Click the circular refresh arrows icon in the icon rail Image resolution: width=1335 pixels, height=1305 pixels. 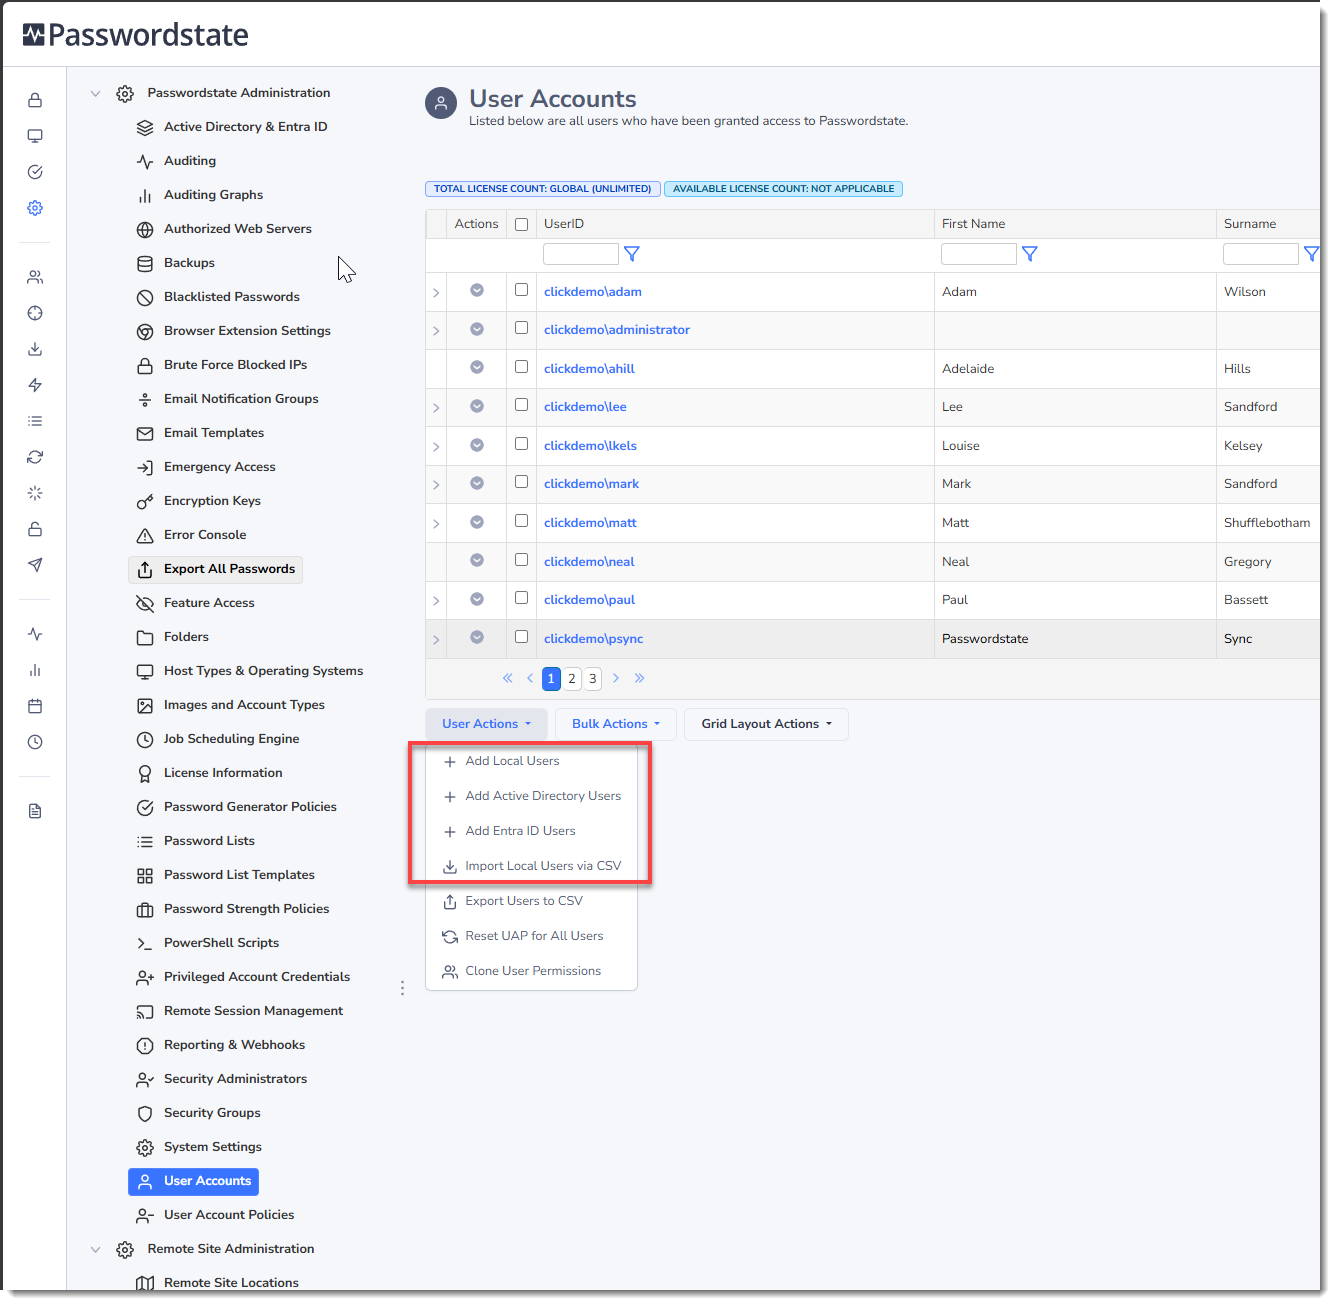(35, 457)
